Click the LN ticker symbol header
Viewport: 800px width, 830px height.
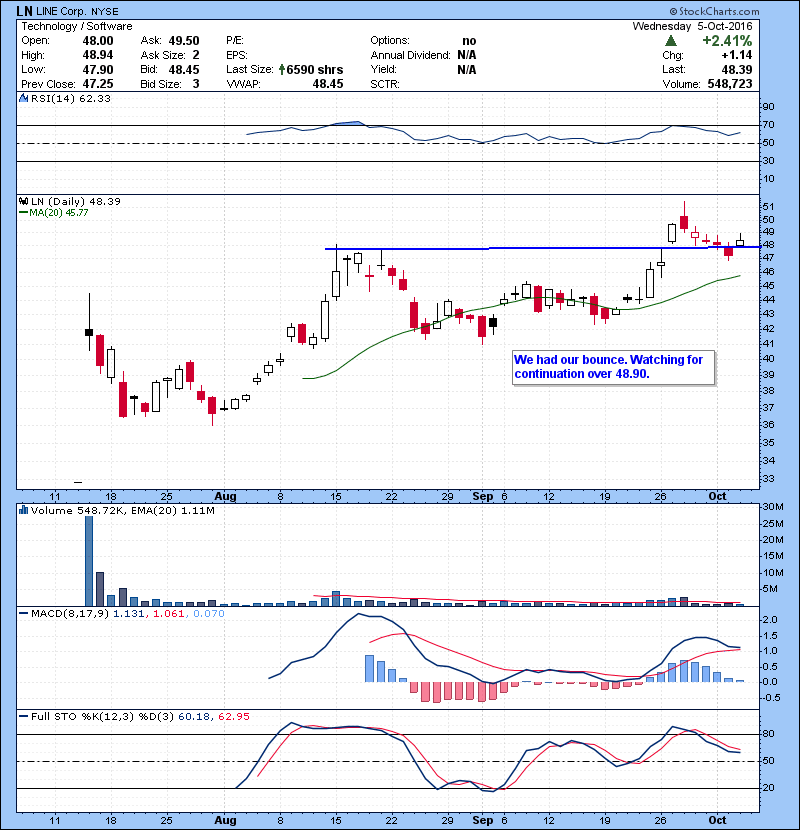24,11
